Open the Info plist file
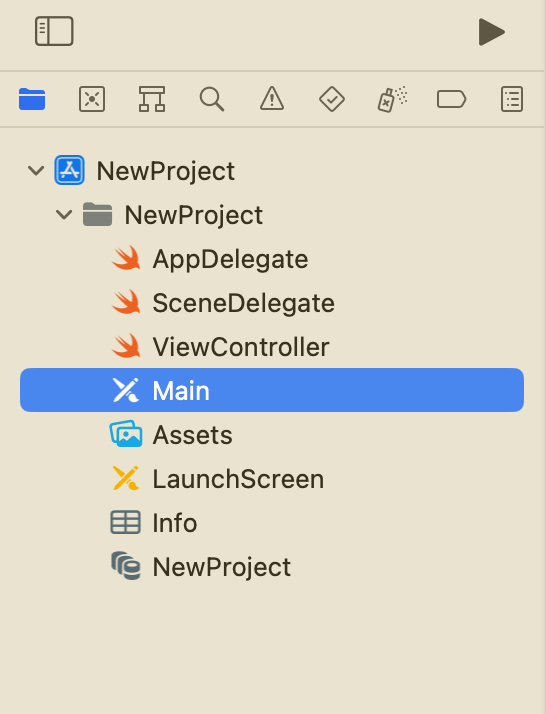The height and width of the screenshot is (714, 546). [x=272, y=522]
